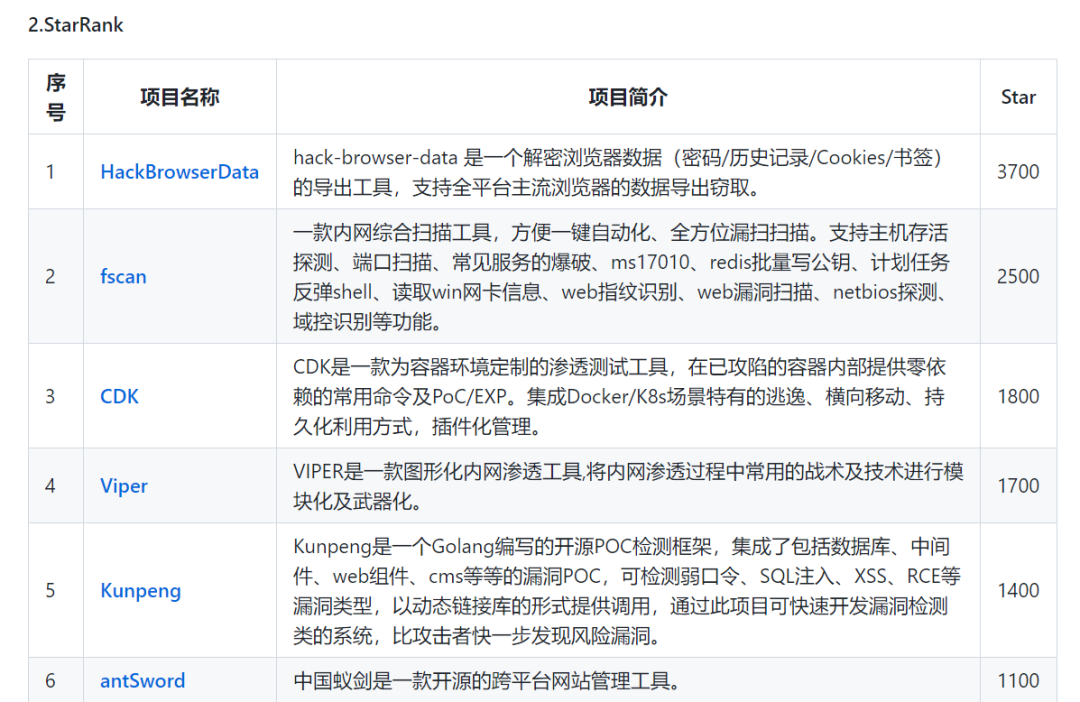Click the 中国蚁剑 description text
This screenshot has width=1080, height=702.
tap(488, 681)
